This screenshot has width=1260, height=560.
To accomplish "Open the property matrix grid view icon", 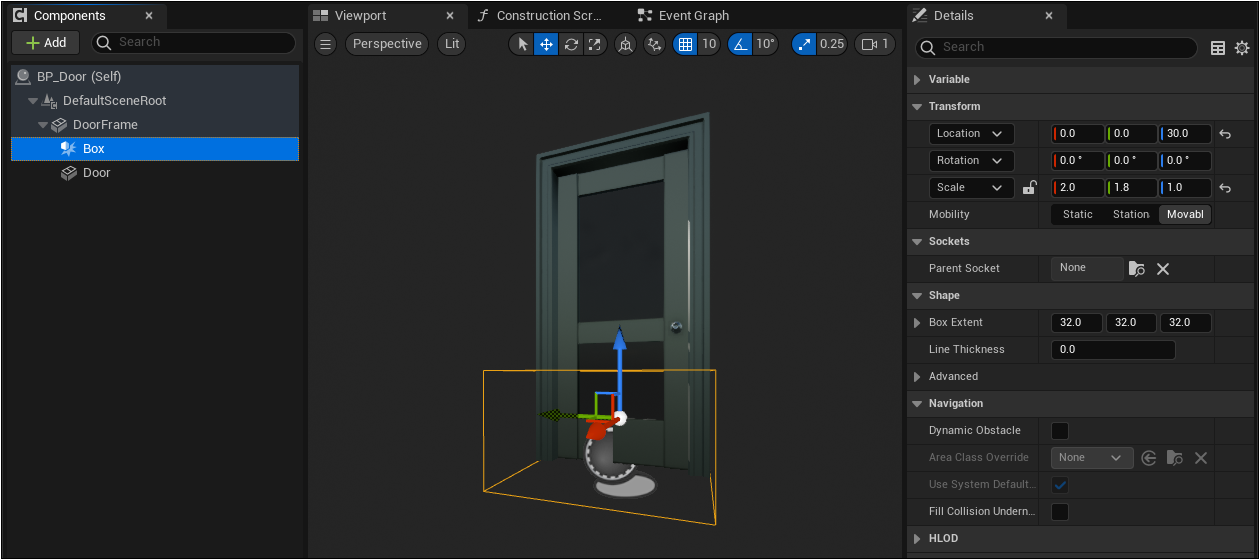I will 1218,48.
